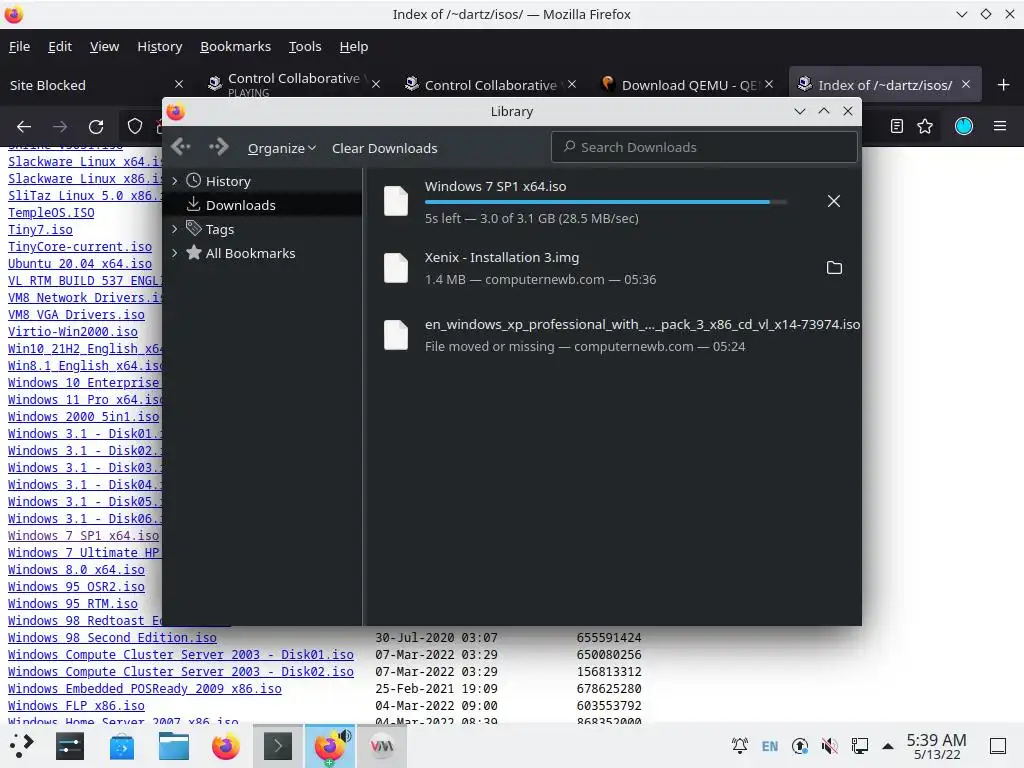Open Konsole terminal task in taskbar
The height and width of the screenshot is (768, 1024).
[x=278, y=746]
